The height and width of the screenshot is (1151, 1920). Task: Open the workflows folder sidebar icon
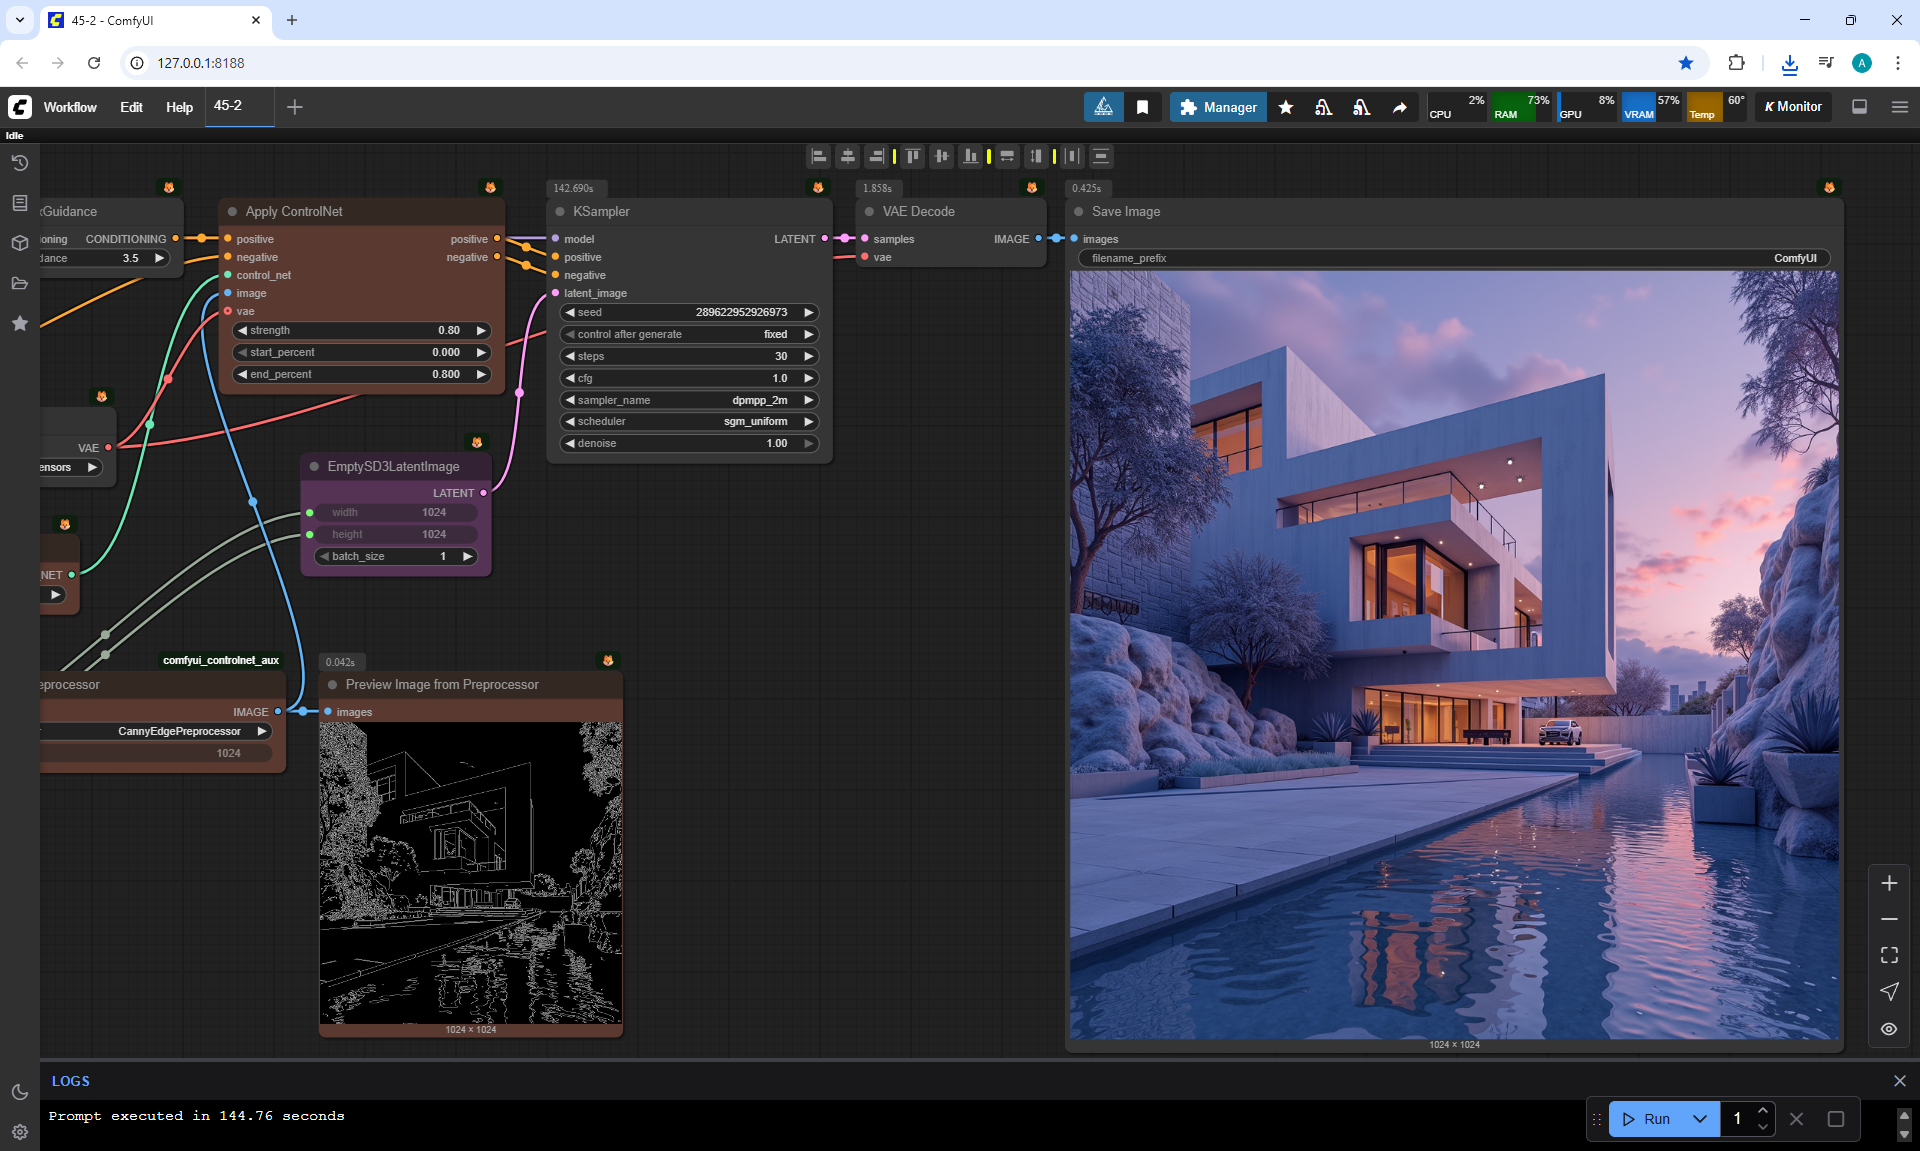coord(20,283)
